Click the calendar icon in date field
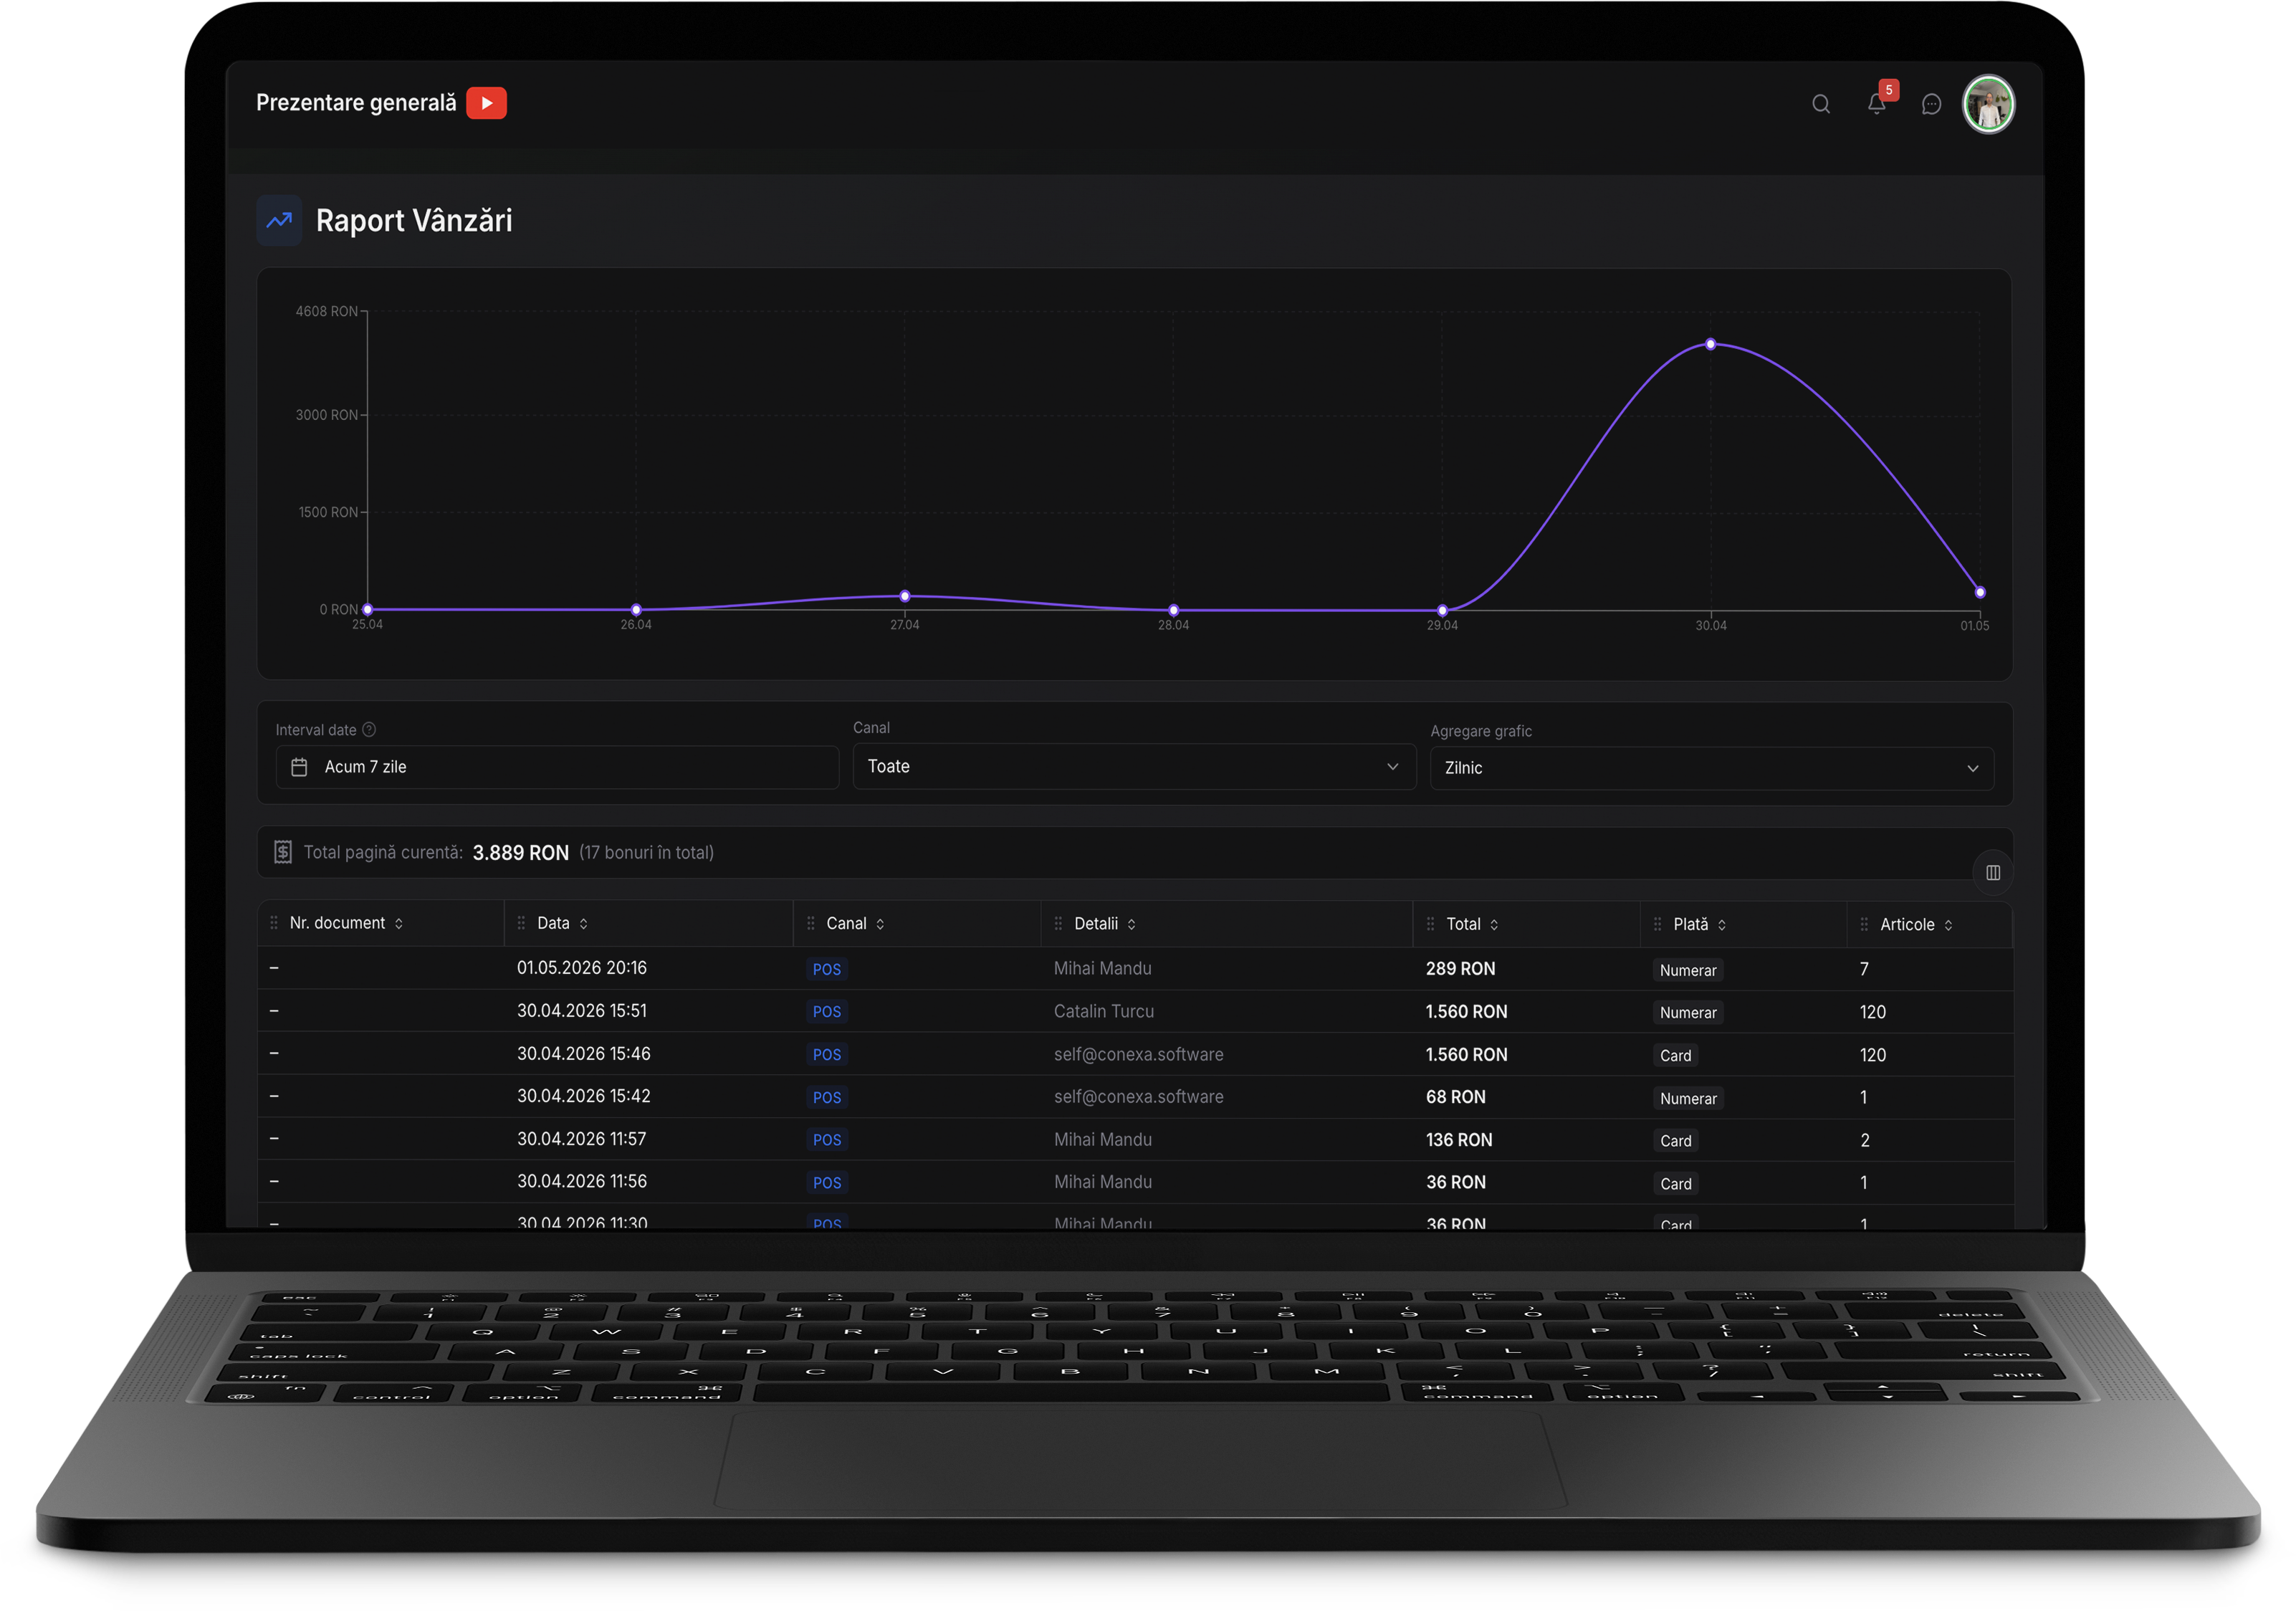This screenshot has height=1611, width=2296. (x=299, y=767)
